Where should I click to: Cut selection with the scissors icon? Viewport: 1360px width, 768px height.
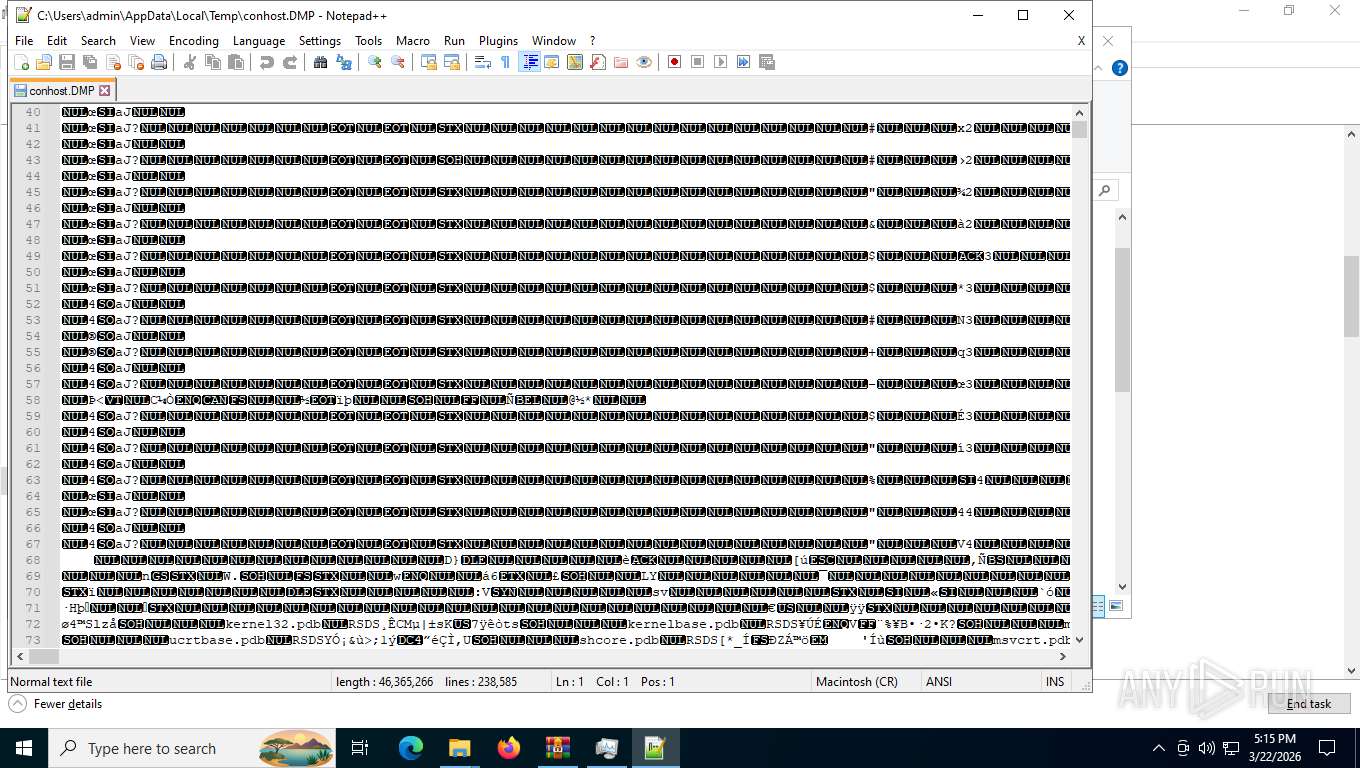[190, 62]
